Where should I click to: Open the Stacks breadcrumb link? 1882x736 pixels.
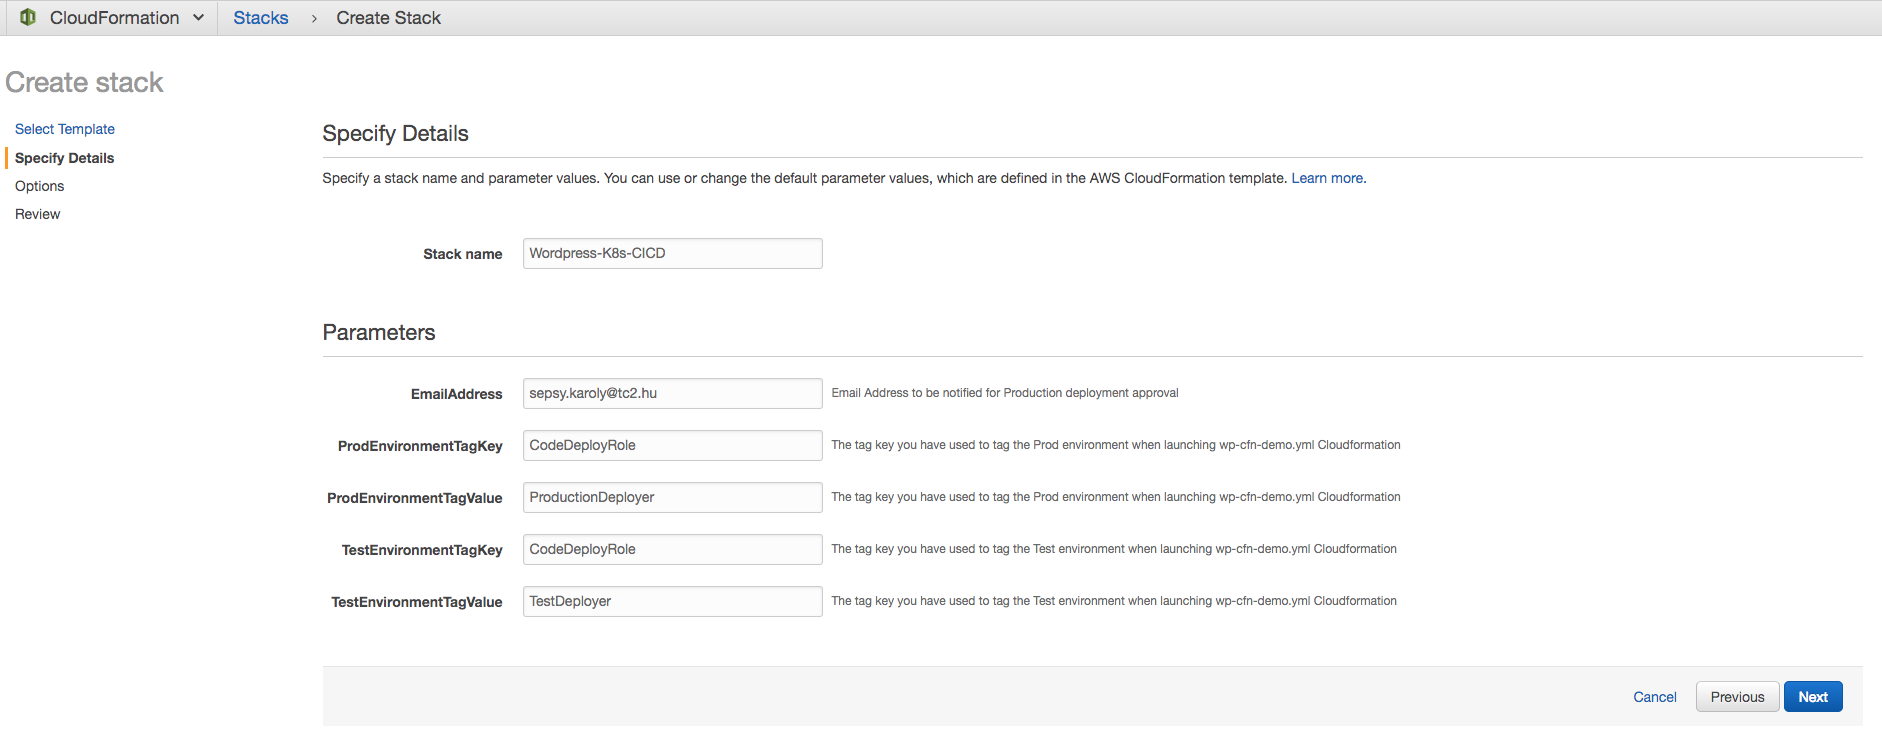click(x=260, y=18)
